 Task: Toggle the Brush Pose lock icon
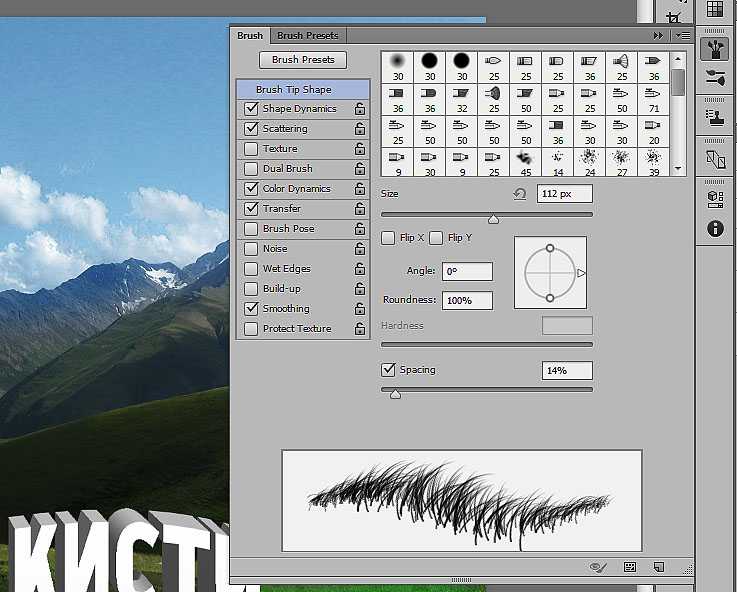pyautogui.click(x=360, y=229)
